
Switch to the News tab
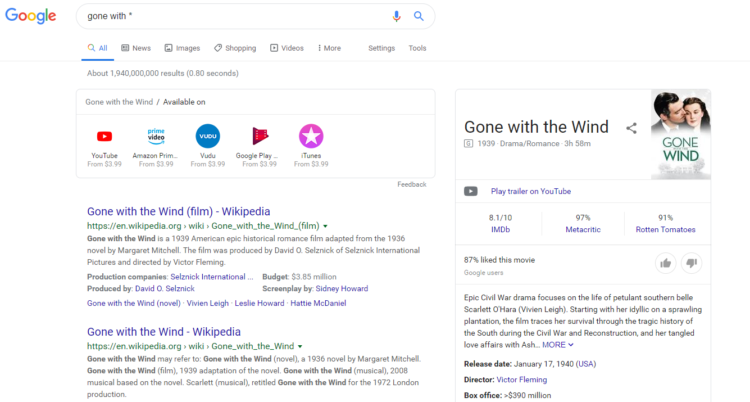(x=135, y=48)
